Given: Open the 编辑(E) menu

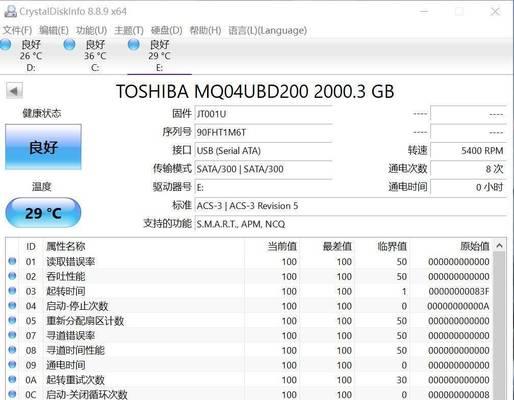Looking at the screenshot, I should coord(54,30).
